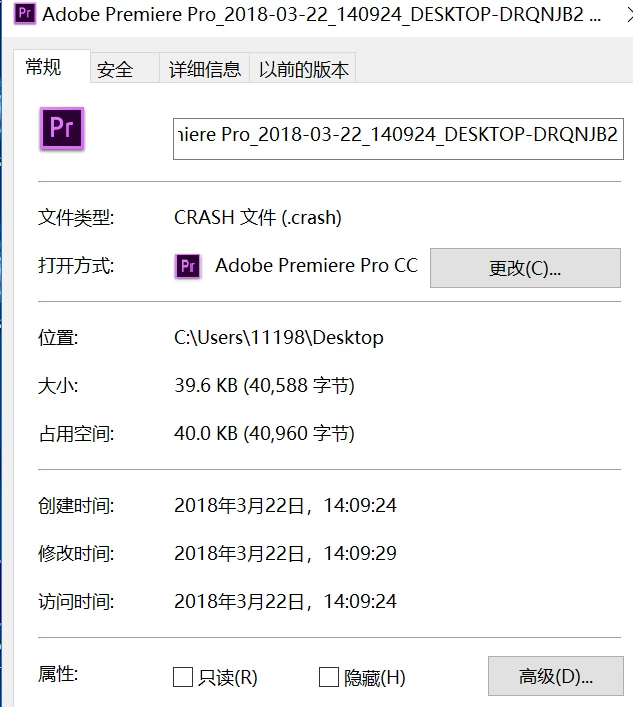633x707 pixels.
Task: Click the modified time 14:09:29 value
Action: tap(285, 553)
